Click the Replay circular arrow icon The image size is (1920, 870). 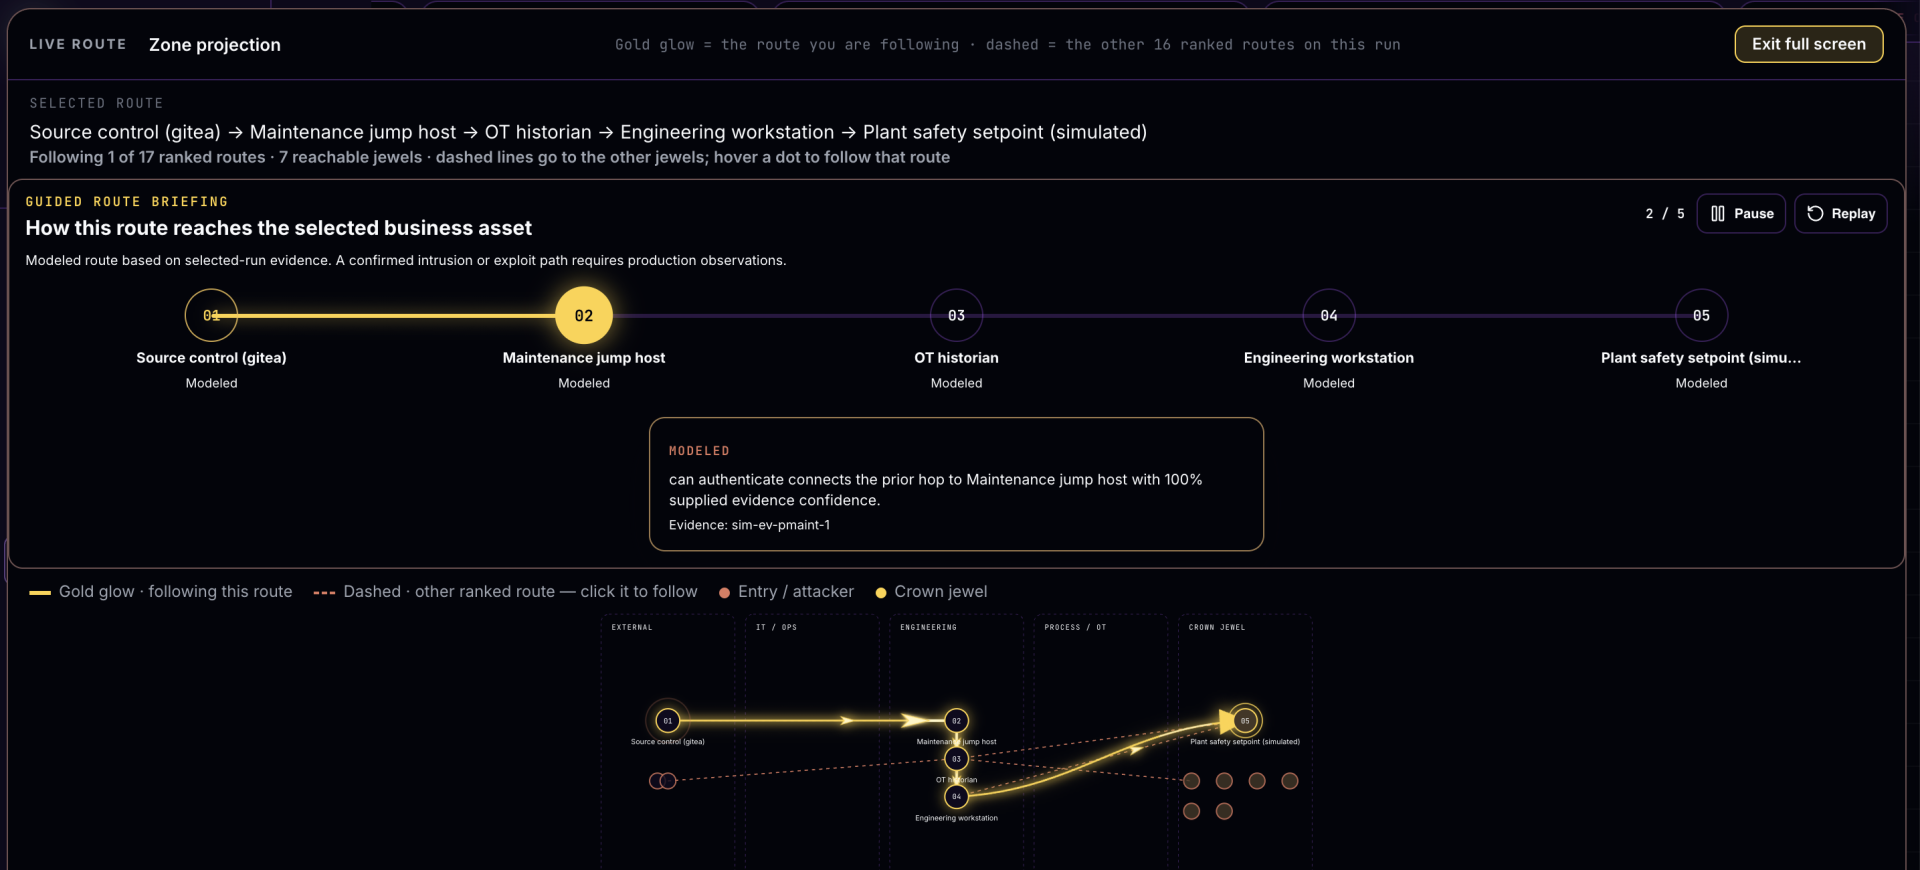click(x=1815, y=214)
